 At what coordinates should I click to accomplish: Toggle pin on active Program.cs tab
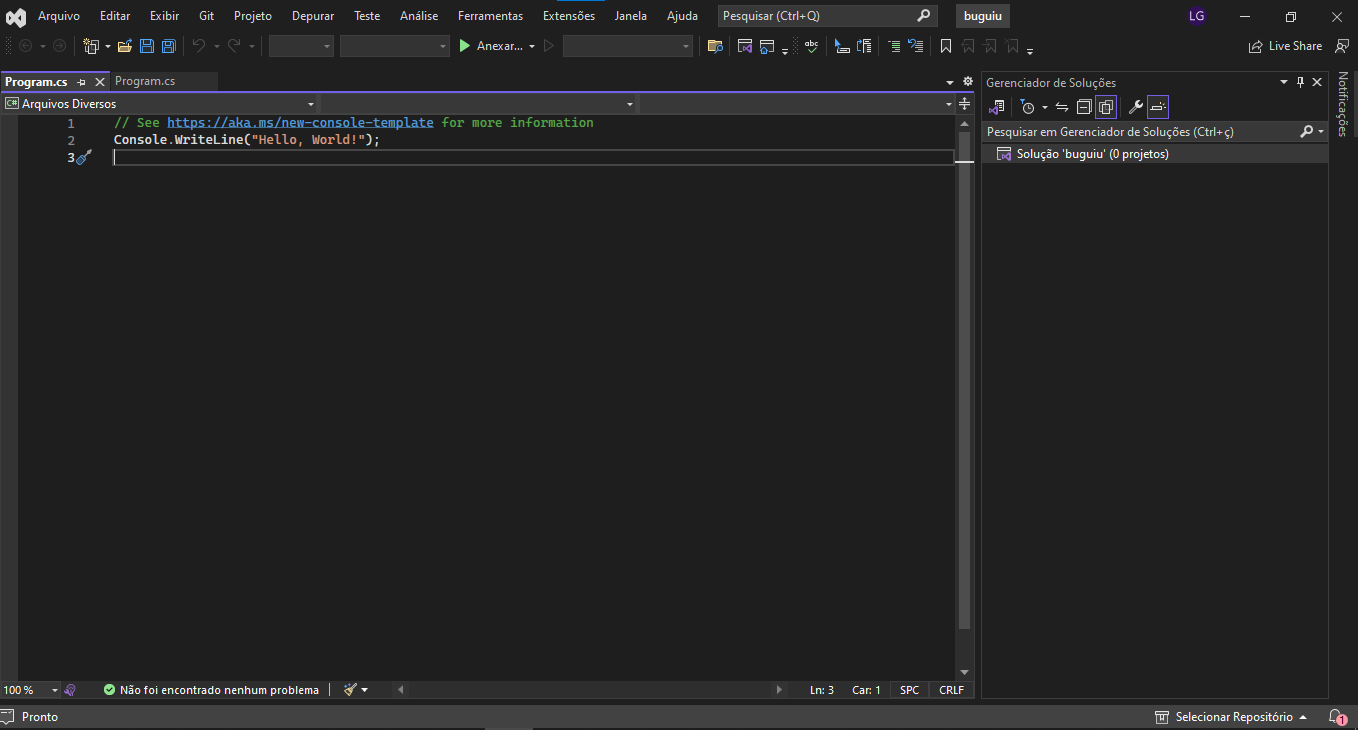tap(82, 82)
